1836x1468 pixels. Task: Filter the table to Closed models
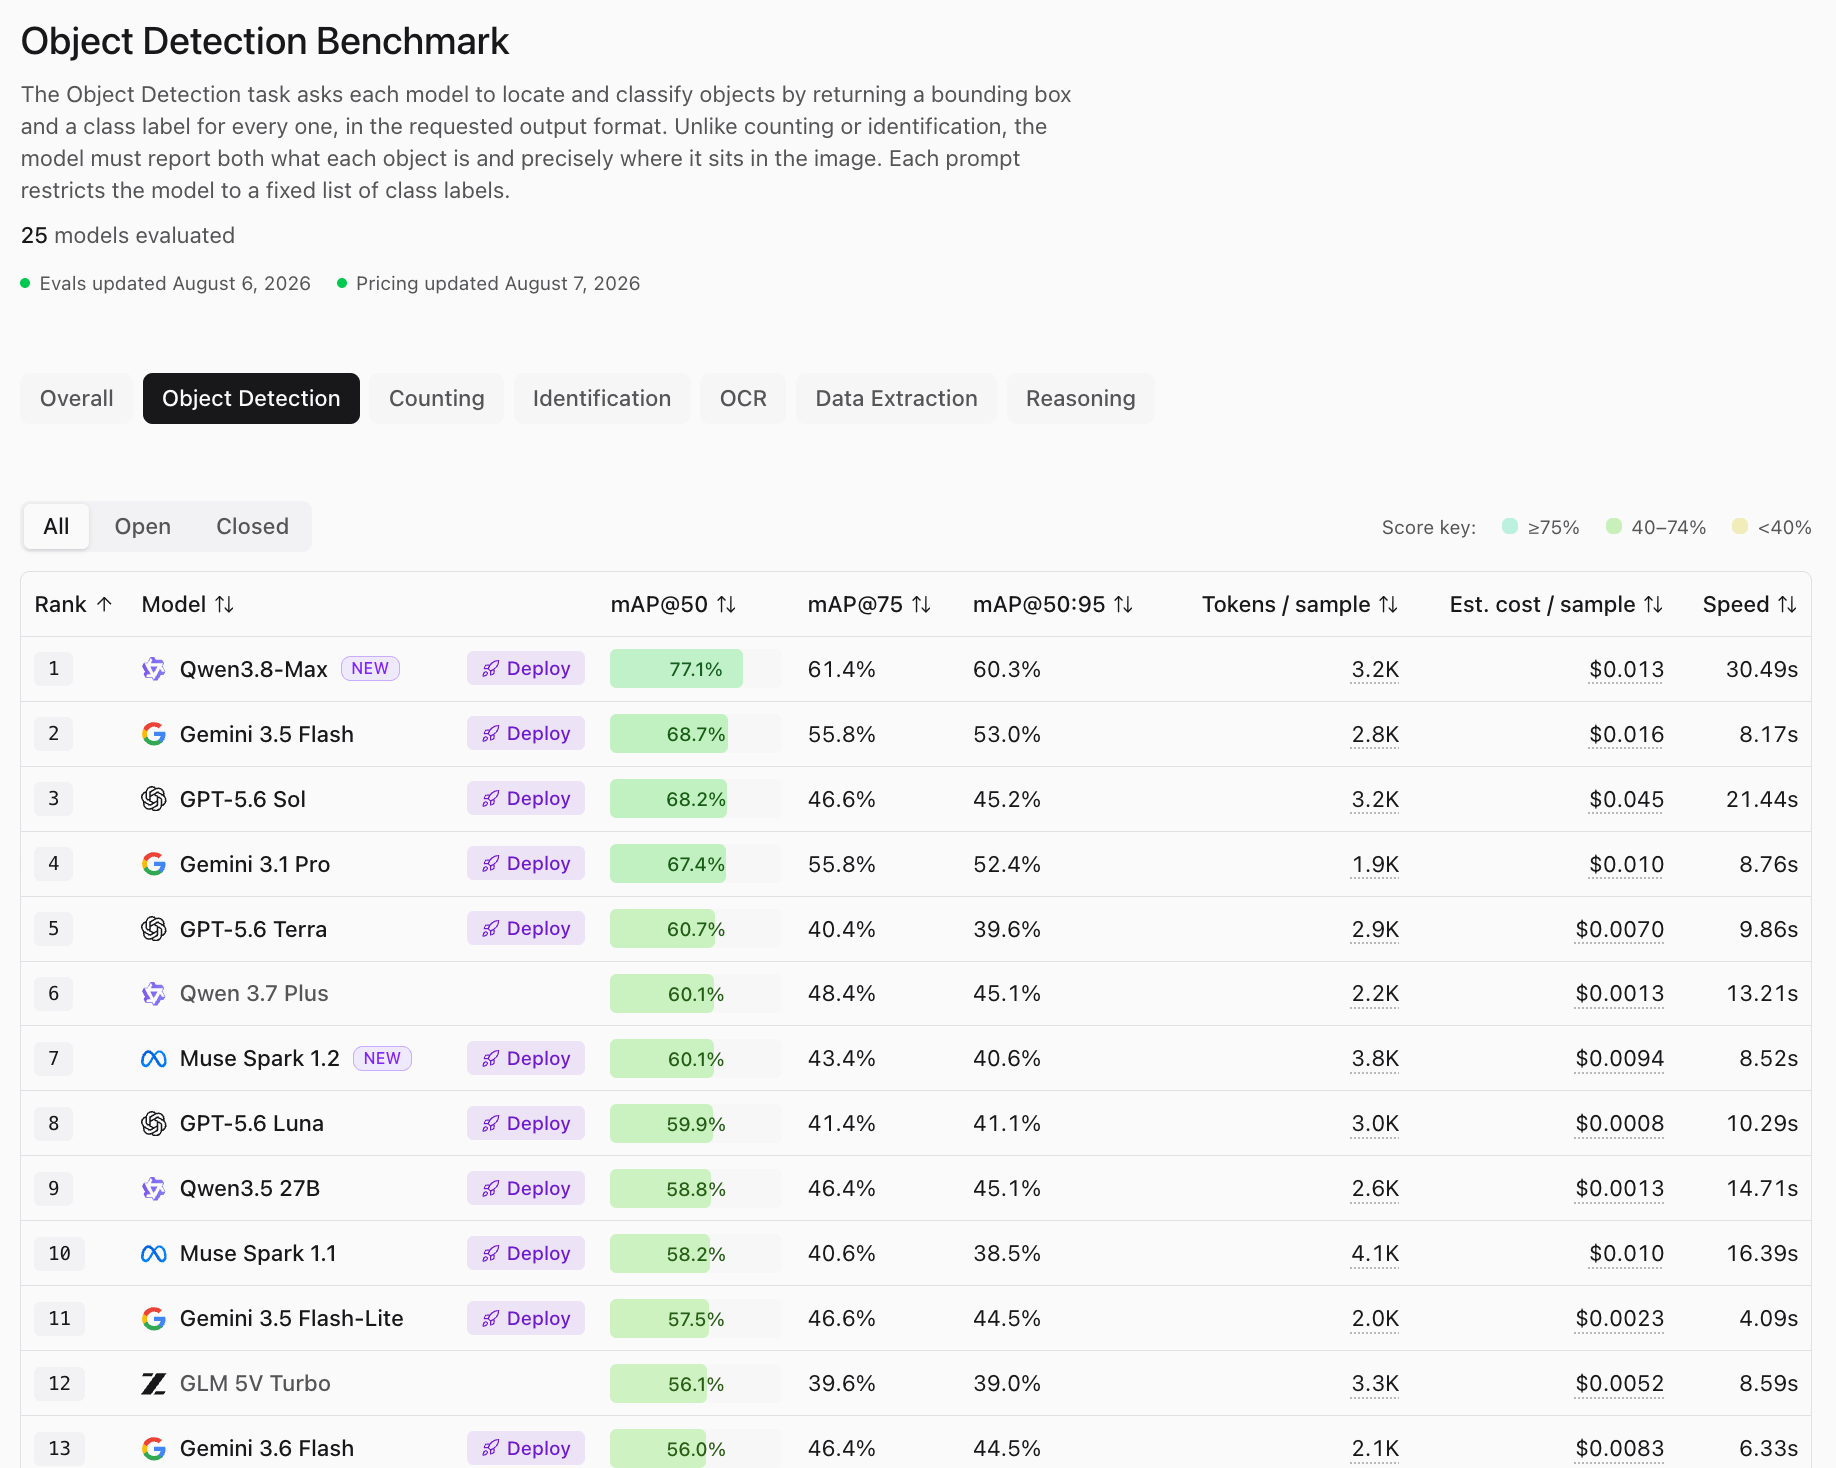point(252,527)
